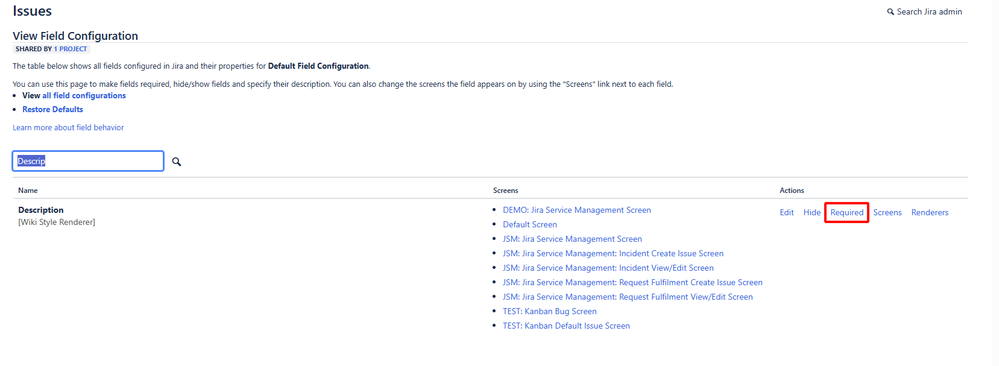Open TEST: Kanban Default Issue Screen

coord(566,326)
